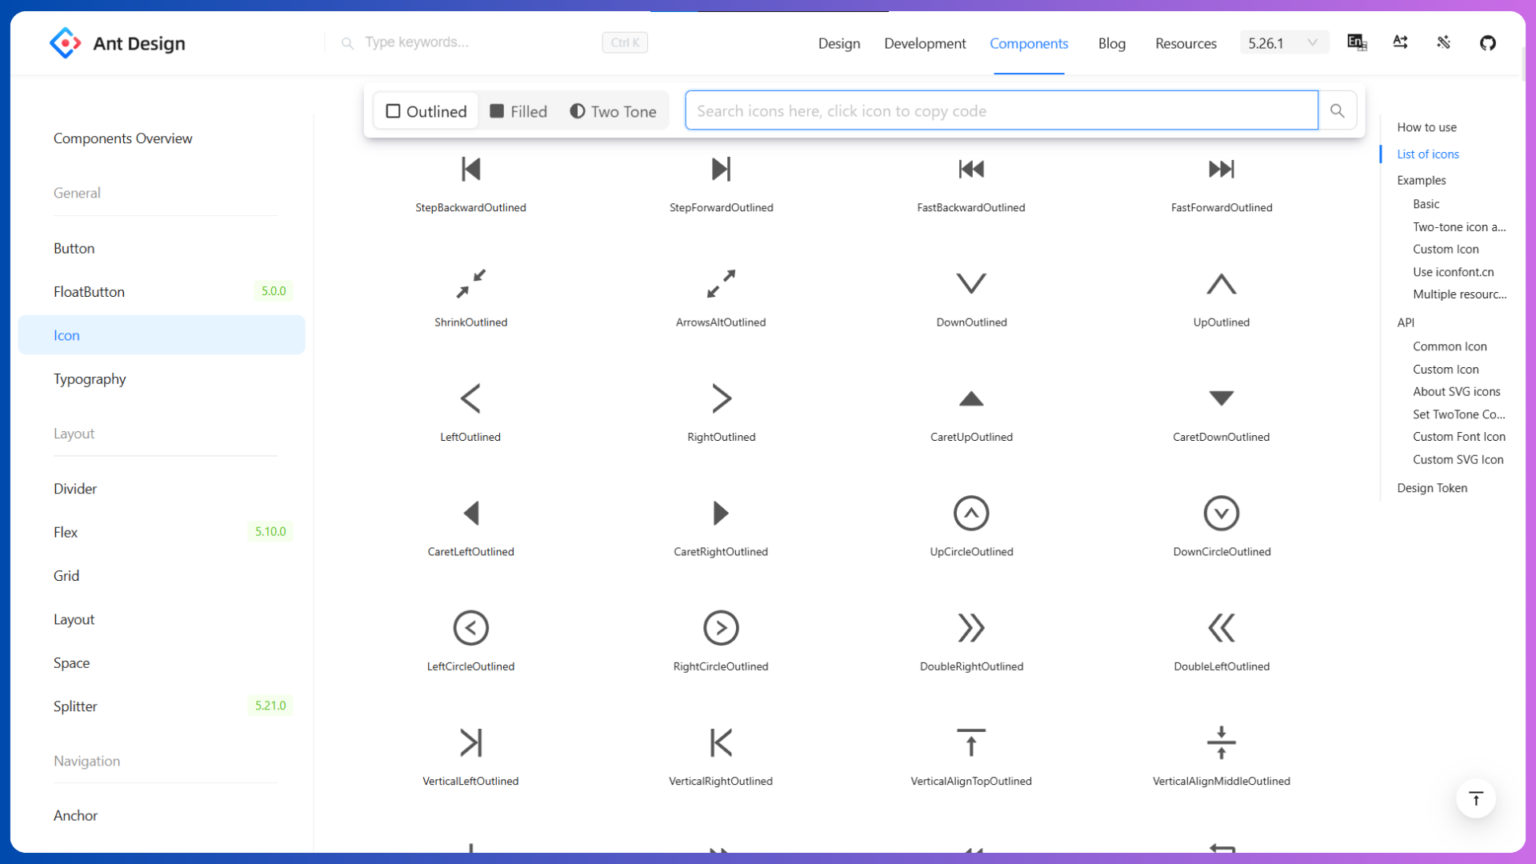Select the Filled icon style
This screenshot has height=864, width=1536.
pos(518,111)
